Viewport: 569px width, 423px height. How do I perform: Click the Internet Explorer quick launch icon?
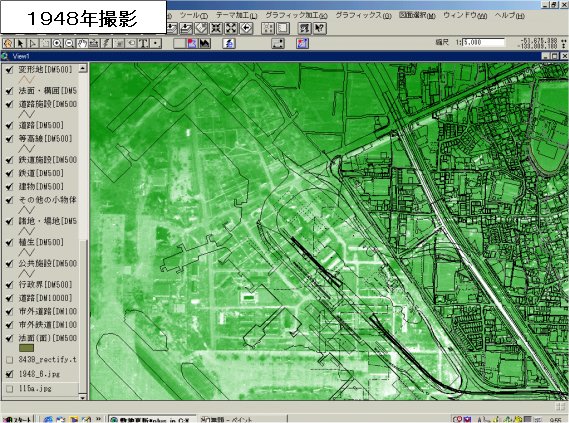coord(48,420)
